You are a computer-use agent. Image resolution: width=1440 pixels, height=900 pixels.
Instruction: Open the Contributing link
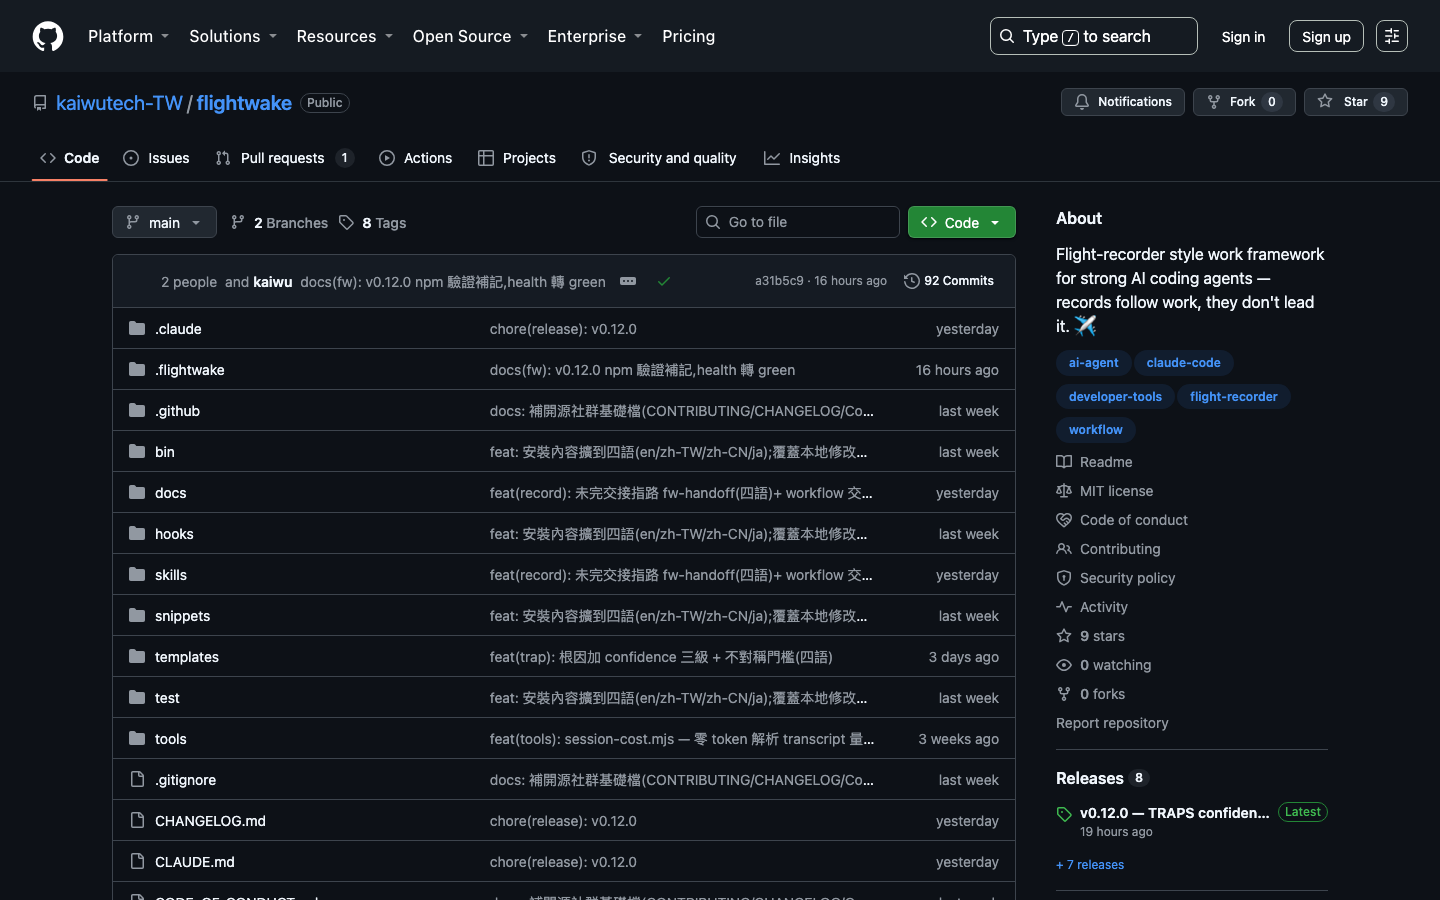click(1109, 549)
